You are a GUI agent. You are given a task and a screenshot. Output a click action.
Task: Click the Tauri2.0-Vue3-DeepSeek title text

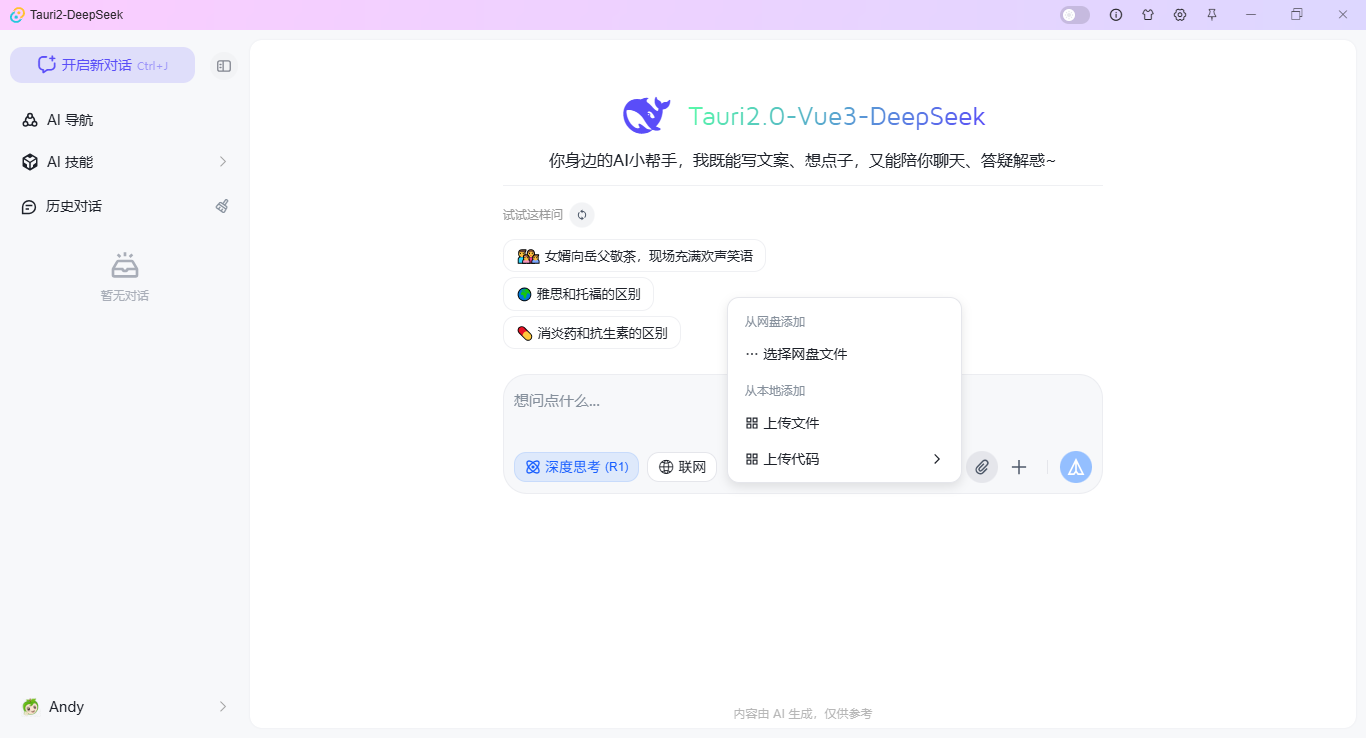click(837, 116)
